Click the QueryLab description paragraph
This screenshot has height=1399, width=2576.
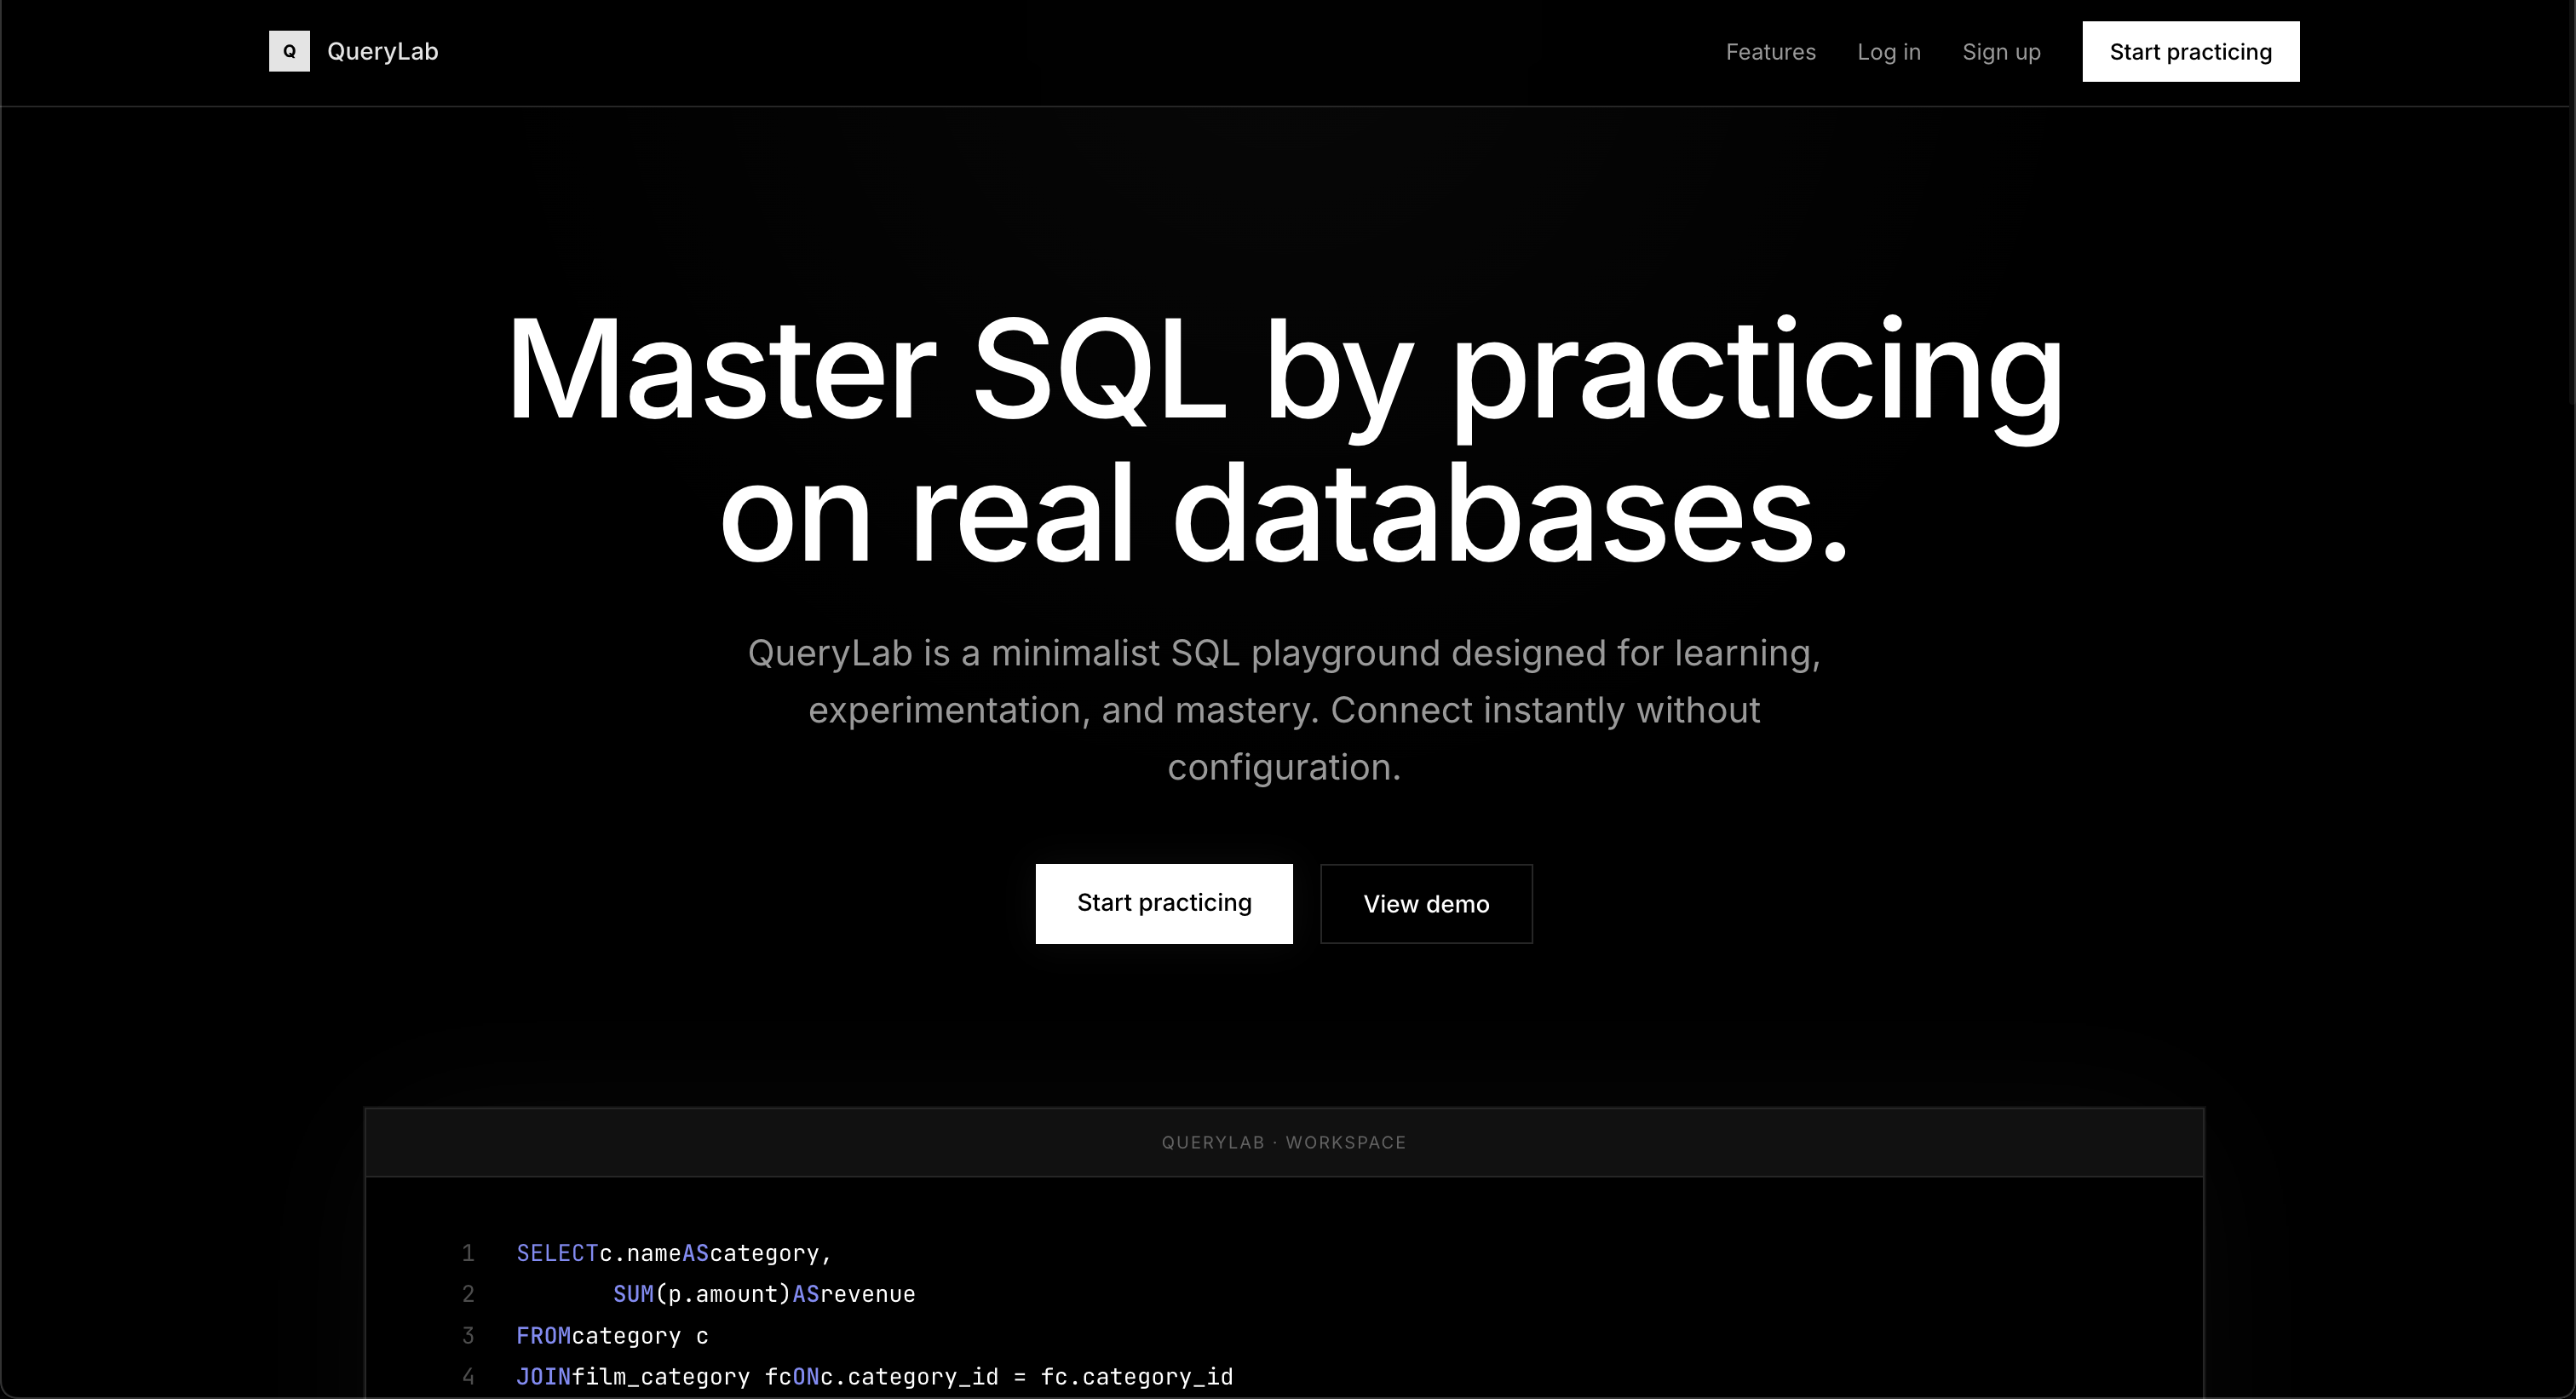pos(1284,709)
